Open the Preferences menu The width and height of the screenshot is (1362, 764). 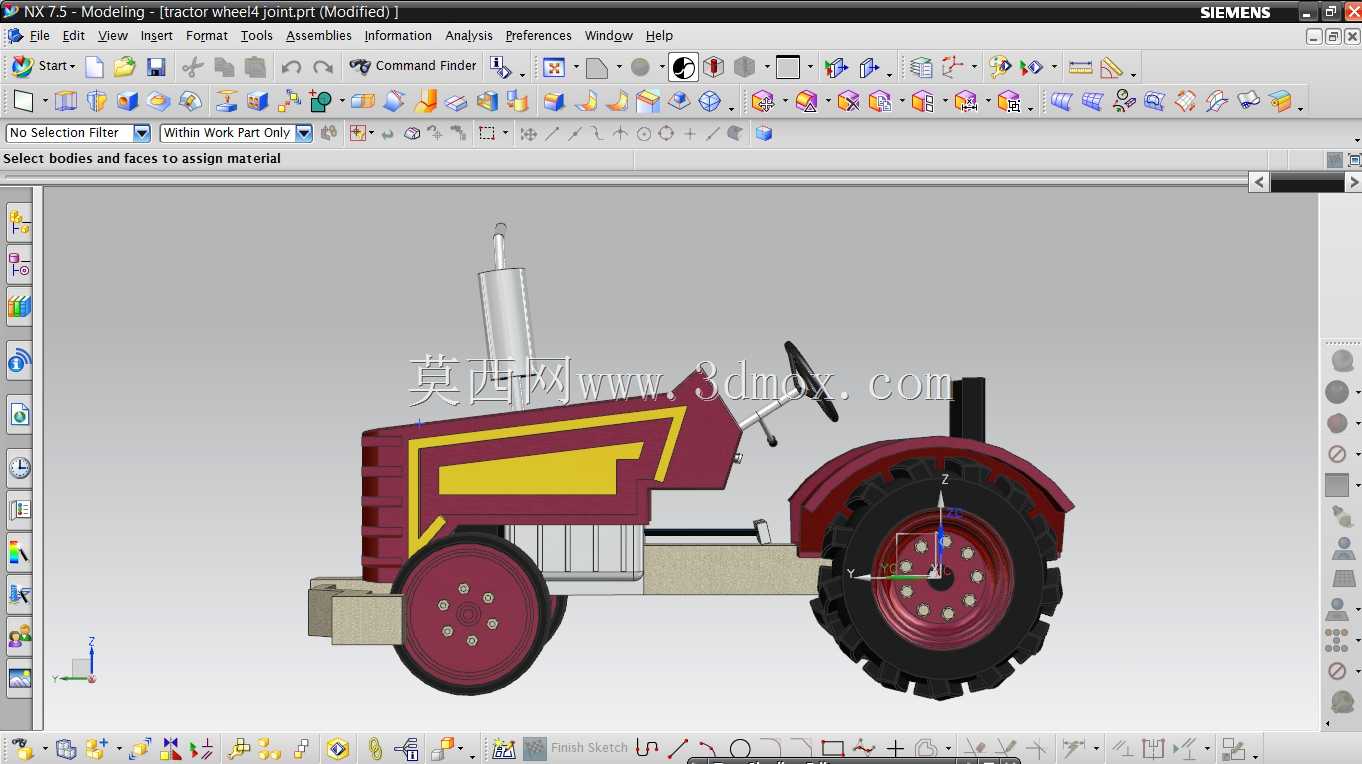539,36
